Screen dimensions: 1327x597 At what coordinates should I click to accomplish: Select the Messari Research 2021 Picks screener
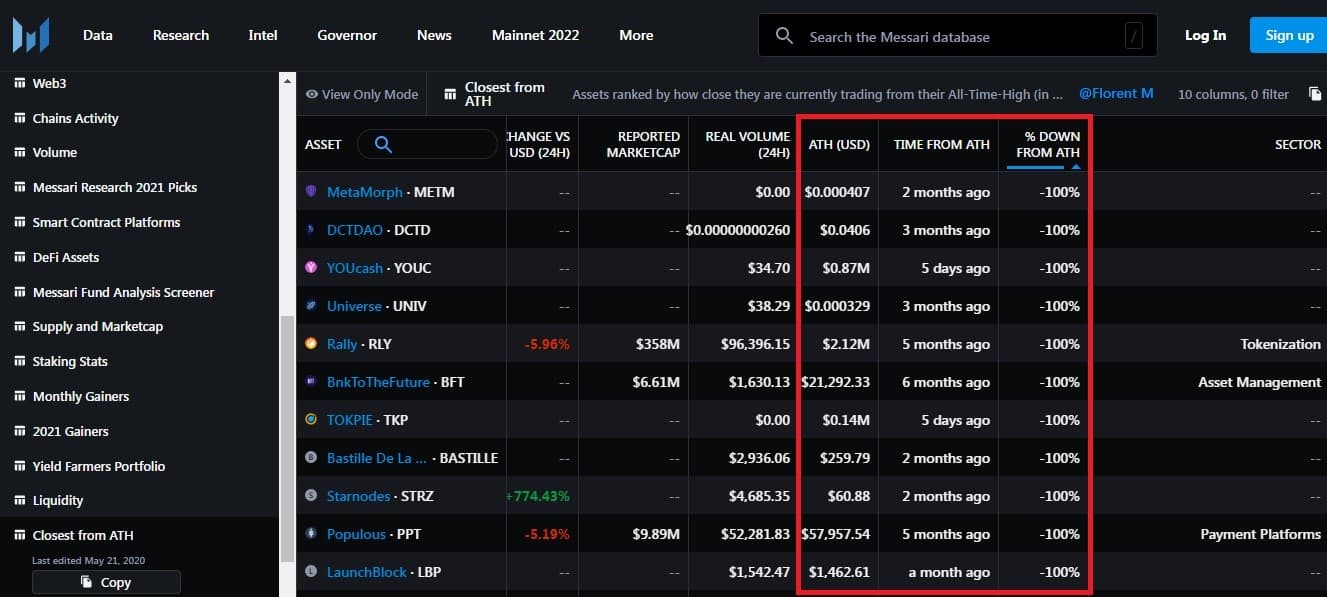point(115,187)
